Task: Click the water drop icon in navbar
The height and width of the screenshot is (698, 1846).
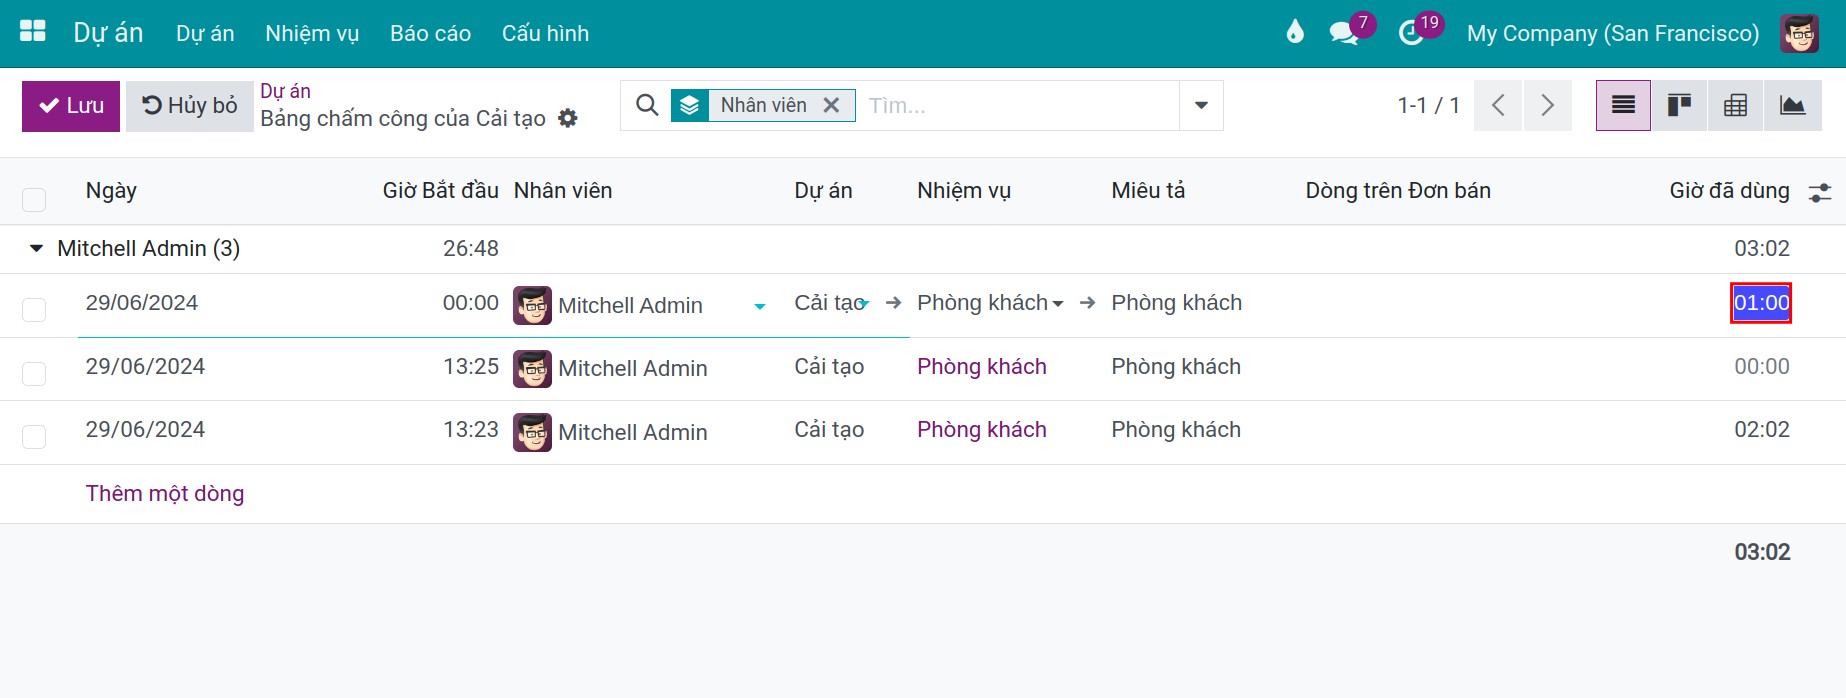Action: pyautogui.click(x=1295, y=32)
